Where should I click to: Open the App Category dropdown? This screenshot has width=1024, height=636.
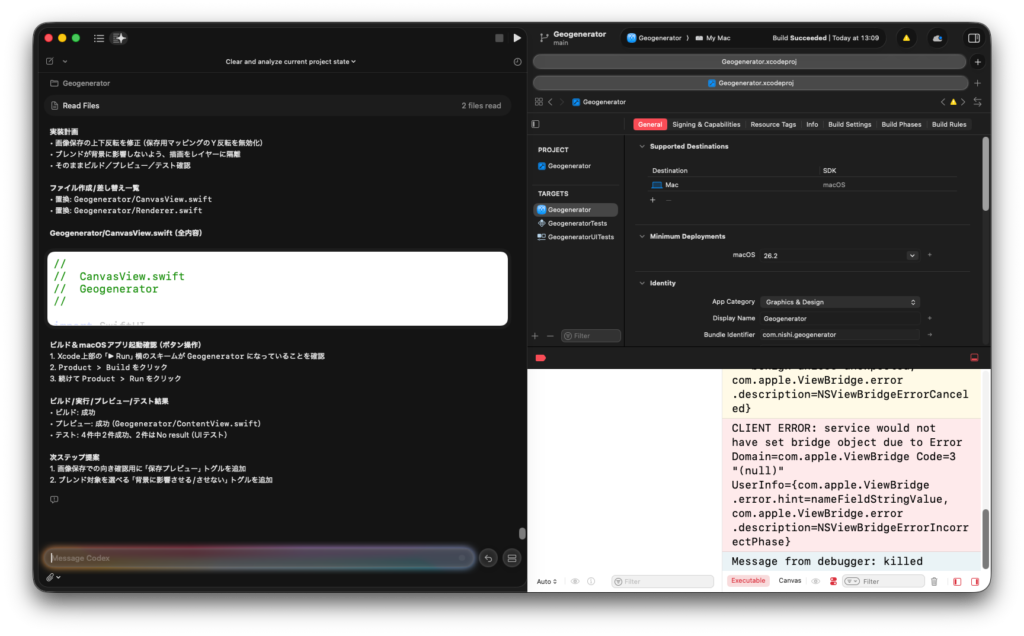[840, 302]
